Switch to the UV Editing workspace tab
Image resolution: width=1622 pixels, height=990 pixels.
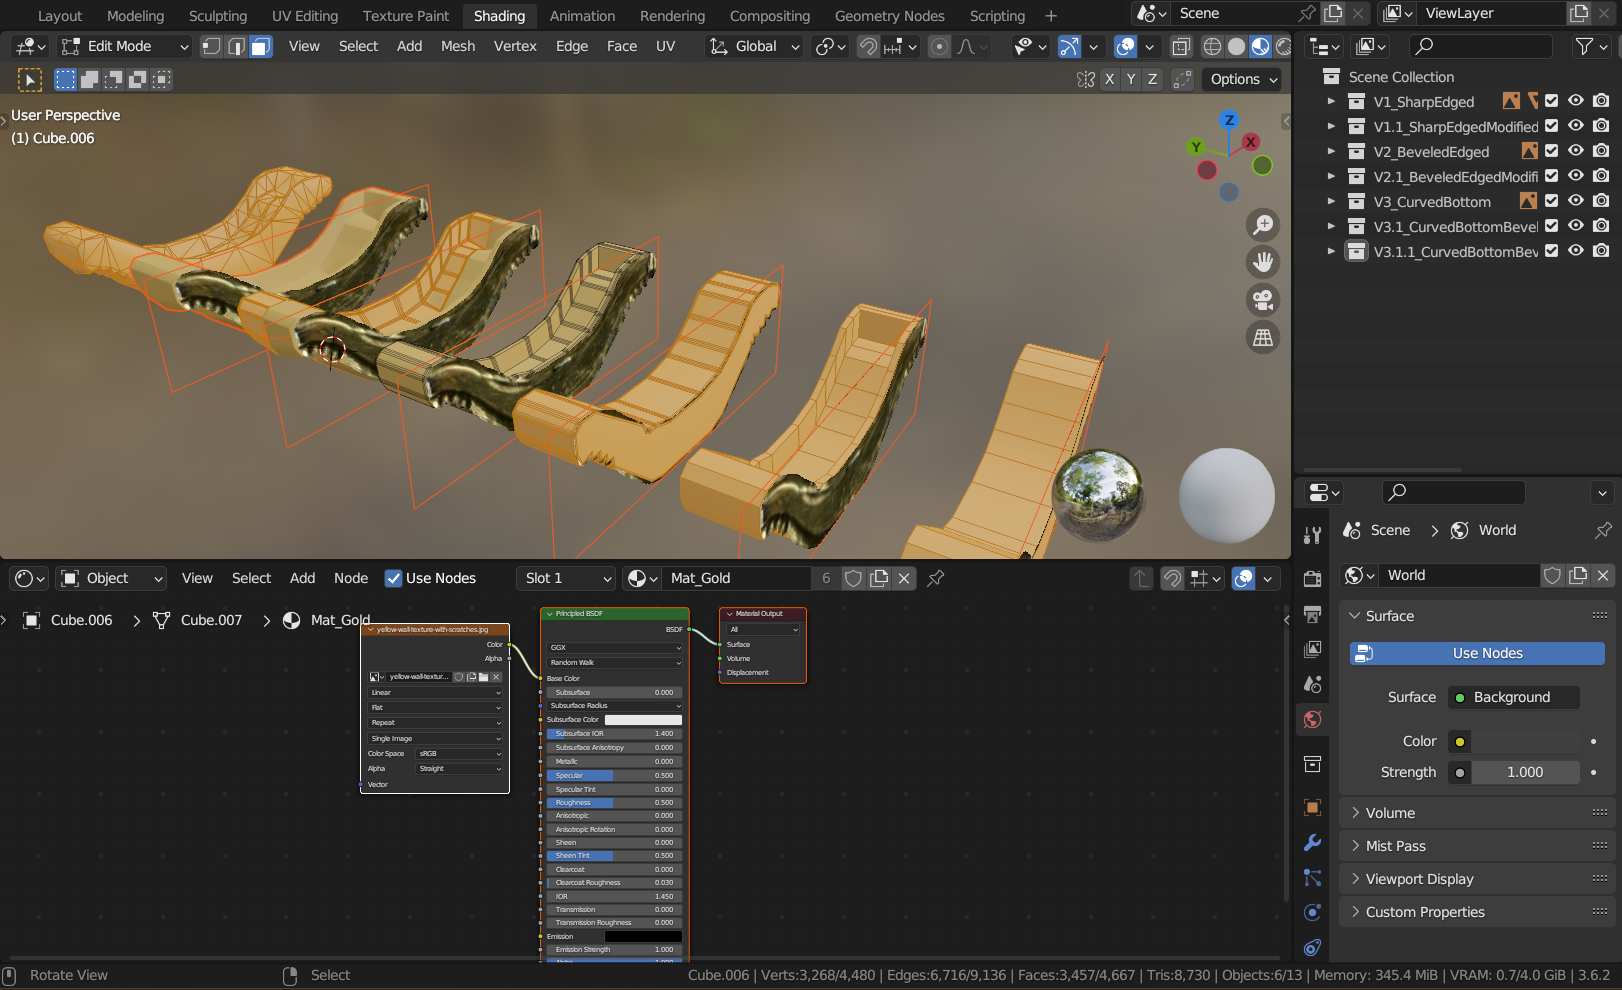[x=305, y=16]
